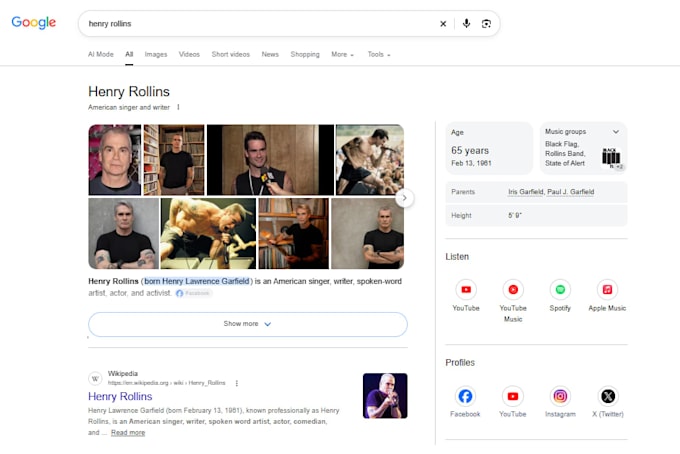Start voice search with microphone icon

tap(466, 23)
